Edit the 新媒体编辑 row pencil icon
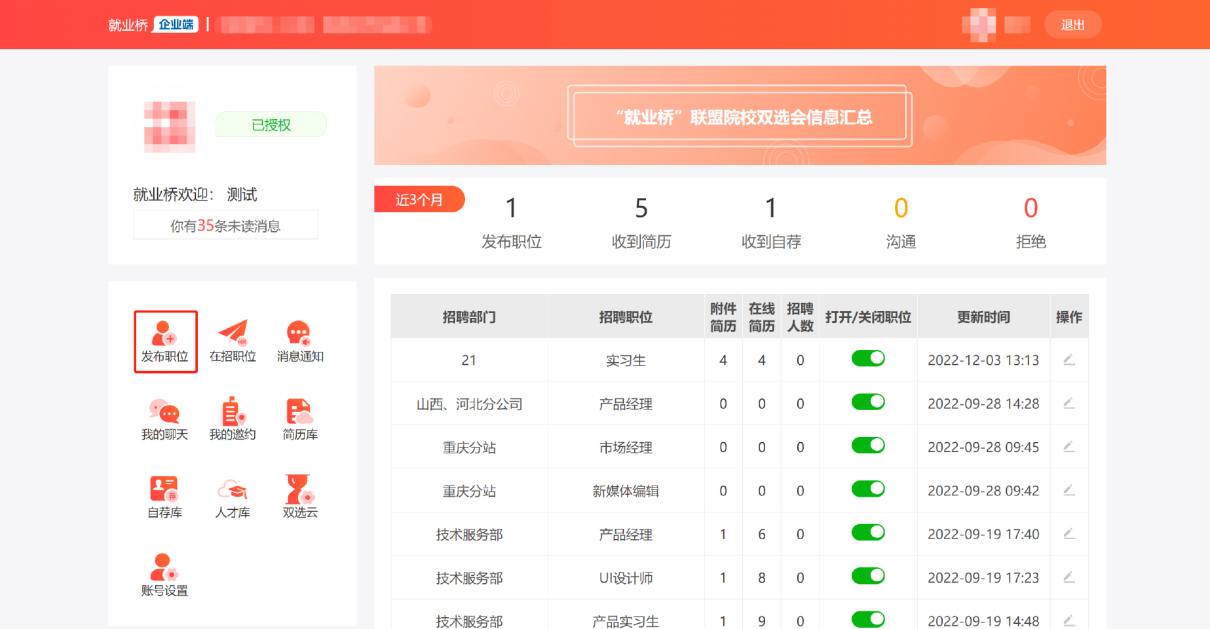 1069,491
